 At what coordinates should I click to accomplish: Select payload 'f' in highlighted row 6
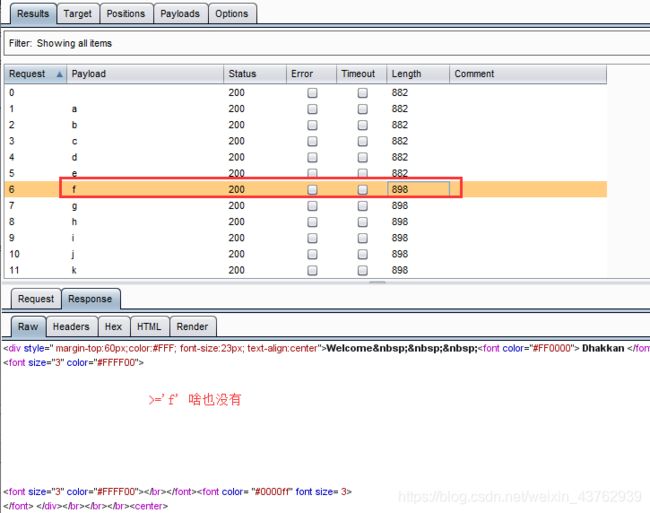tap(74, 190)
